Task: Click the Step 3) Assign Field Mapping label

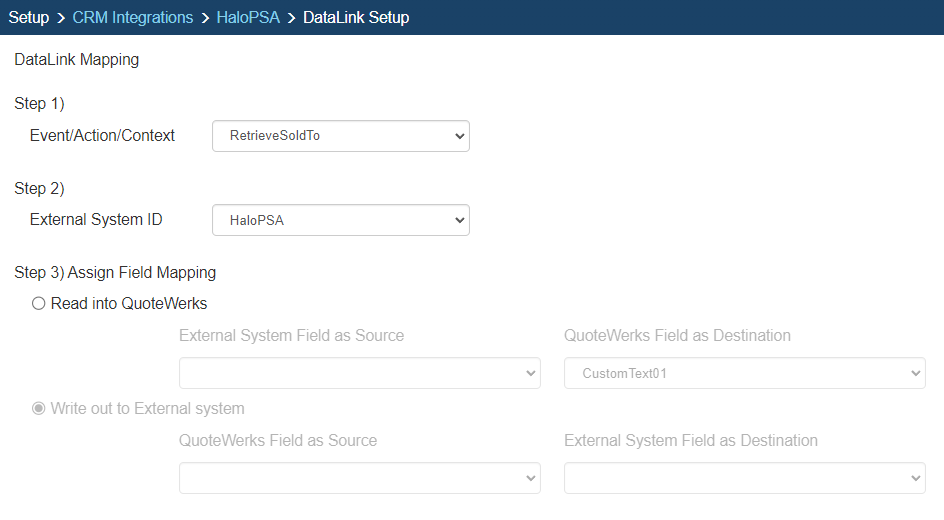Action: (115, 272)
